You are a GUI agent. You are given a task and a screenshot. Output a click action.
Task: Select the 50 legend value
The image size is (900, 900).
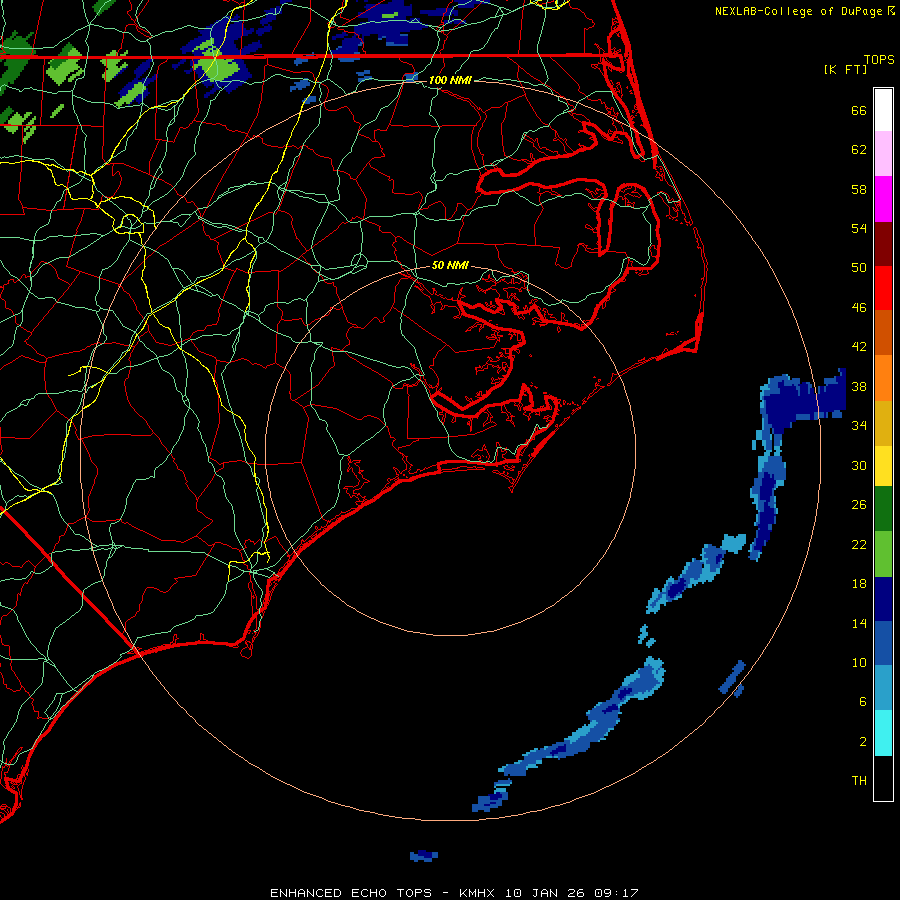[x=859, y=267]
